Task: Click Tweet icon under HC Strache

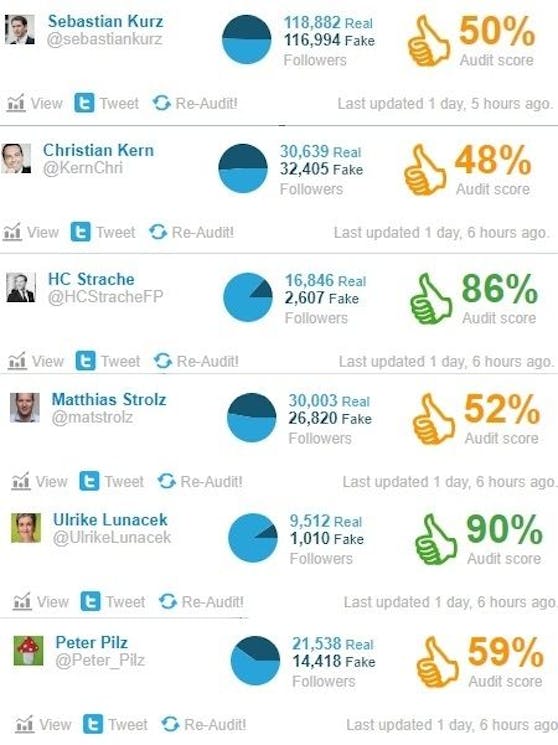Action: tap(86, 361)
